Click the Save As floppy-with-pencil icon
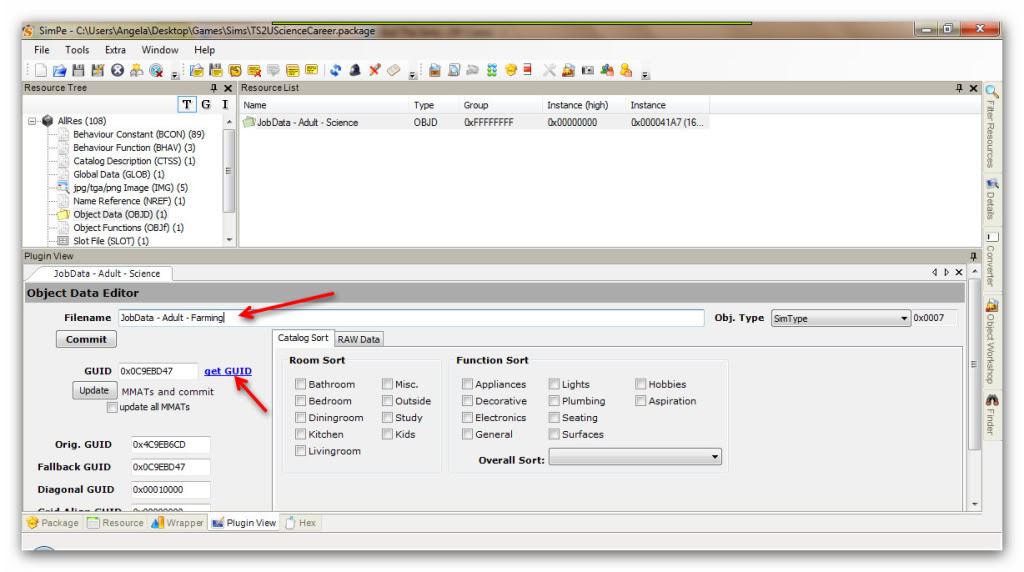This screenshot has width=1024, height=572. pyautogui.click(x=98, y=71)
